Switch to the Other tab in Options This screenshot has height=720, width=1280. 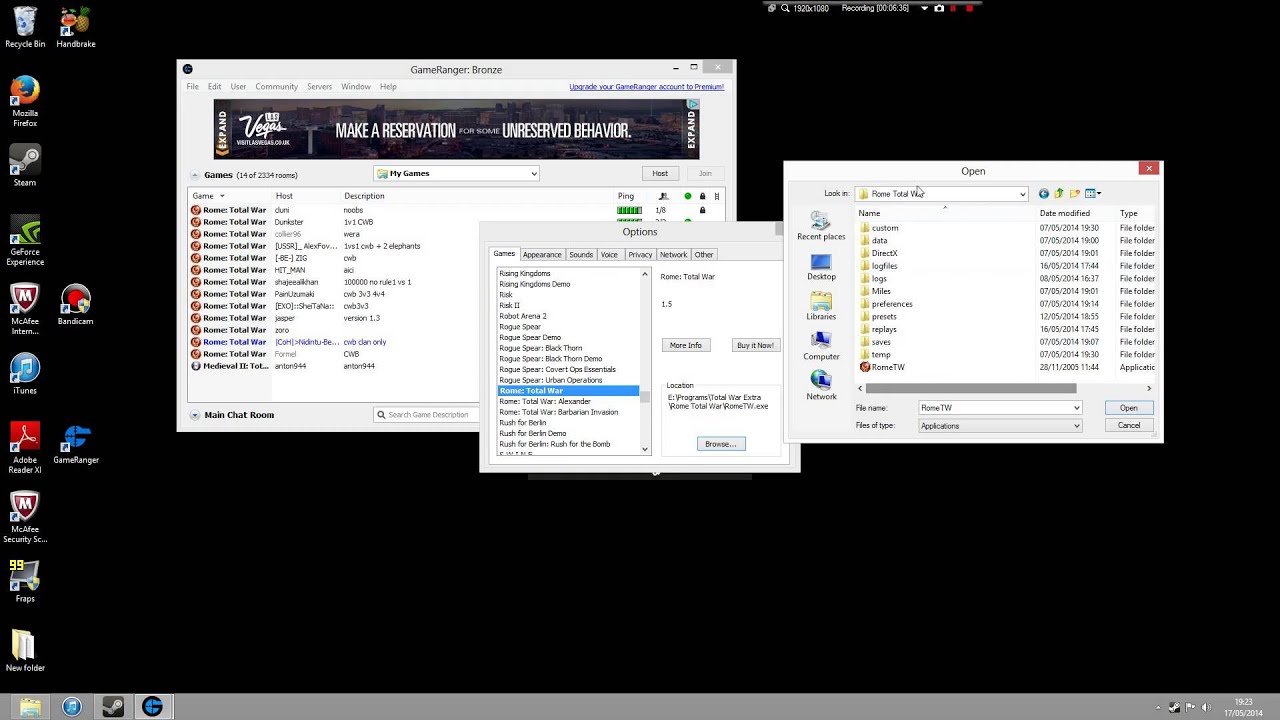point(704,255)
